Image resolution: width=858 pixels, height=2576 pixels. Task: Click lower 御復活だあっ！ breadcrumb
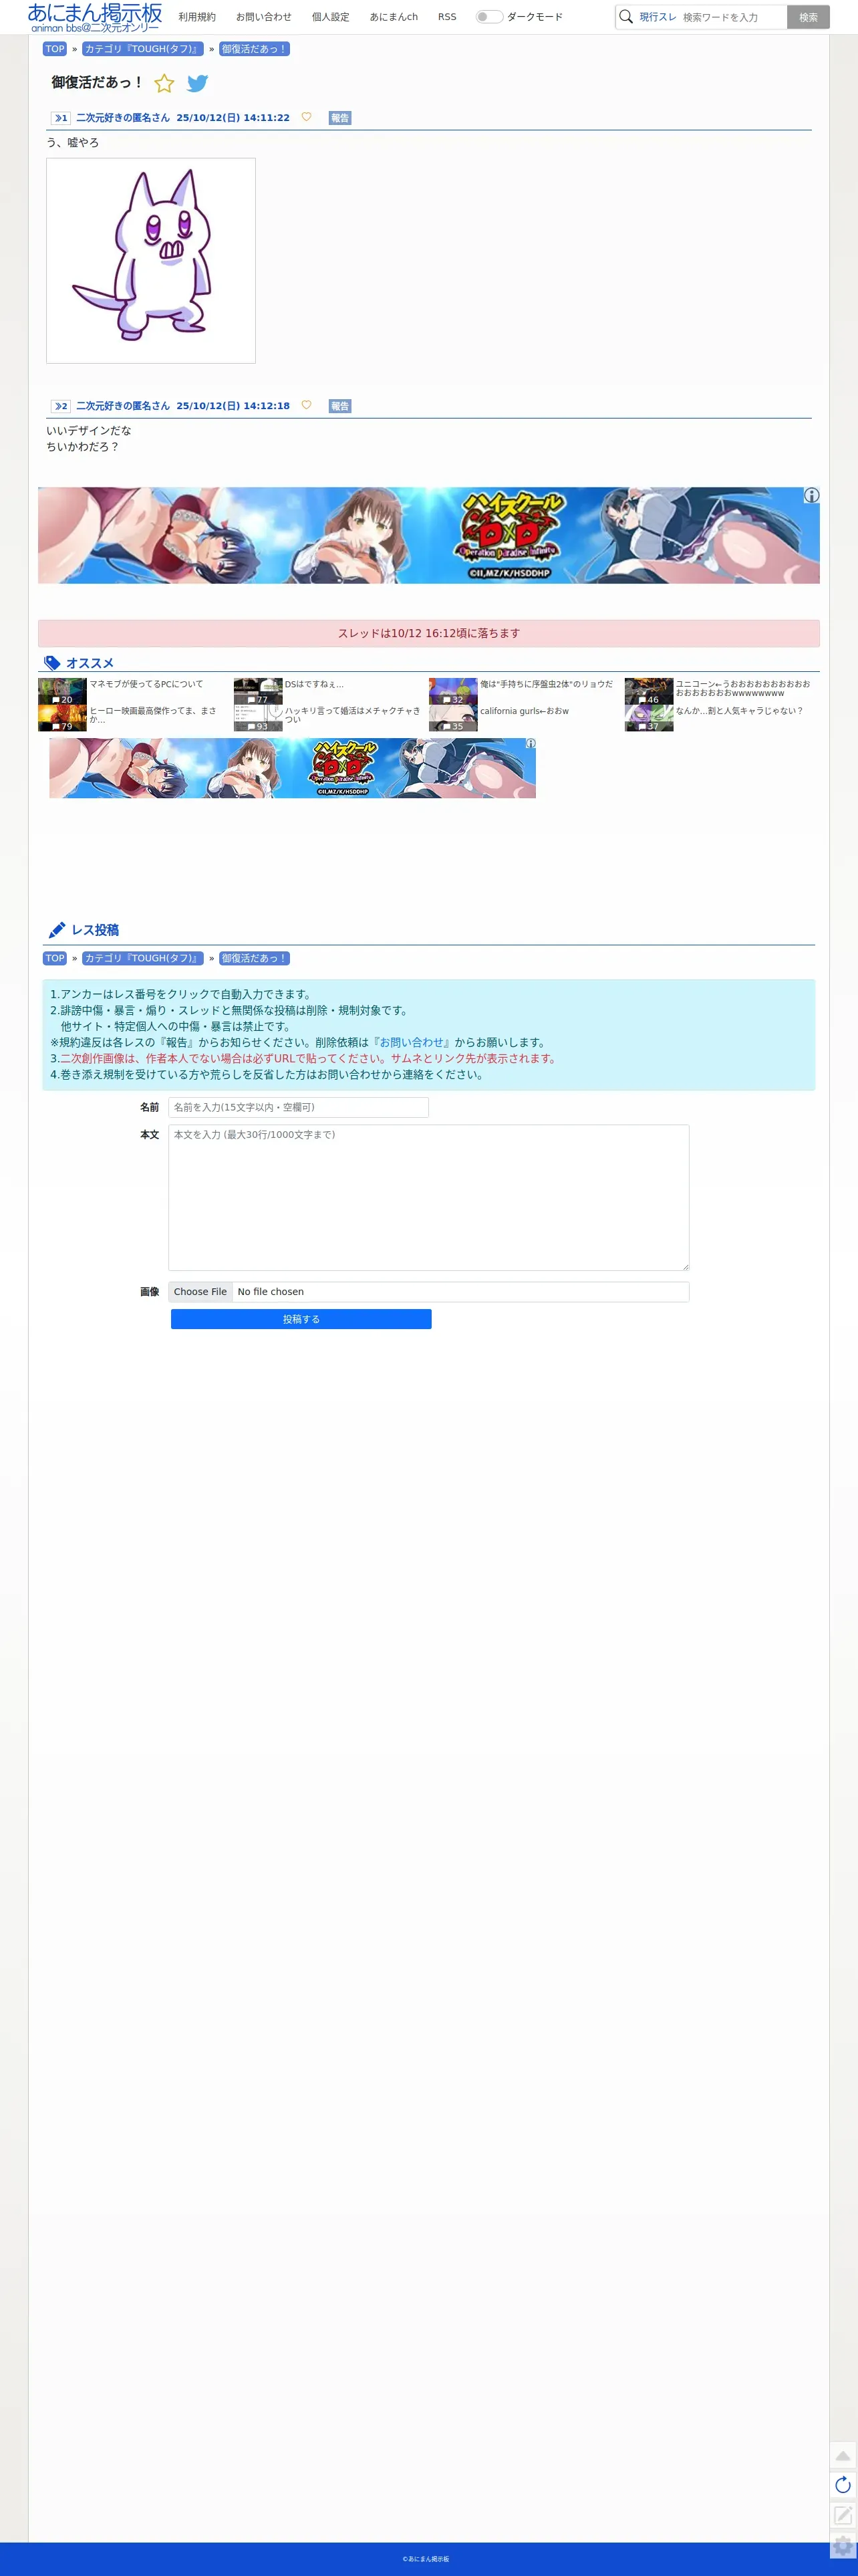[x=254, y=958]
